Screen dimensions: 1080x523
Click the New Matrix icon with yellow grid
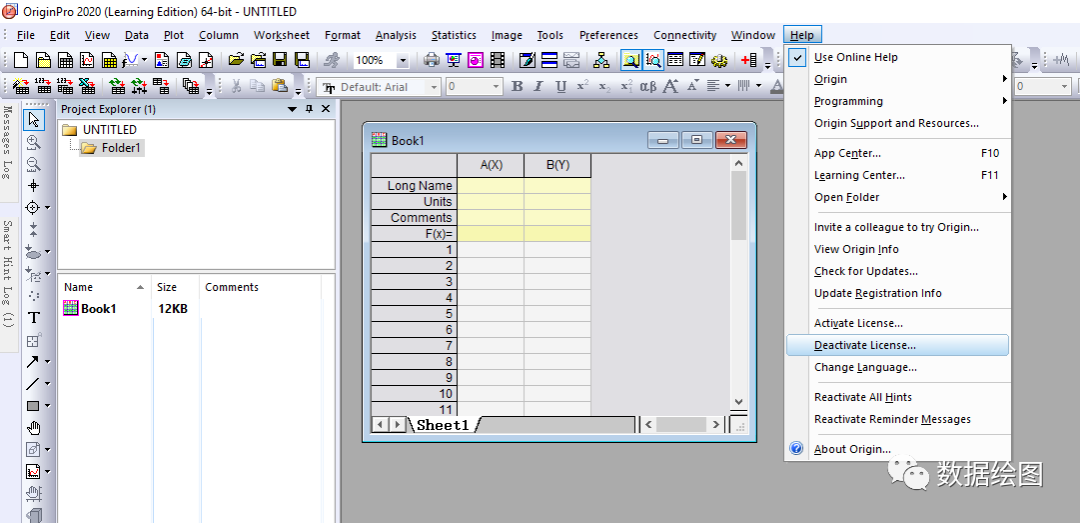click(109, 61)
